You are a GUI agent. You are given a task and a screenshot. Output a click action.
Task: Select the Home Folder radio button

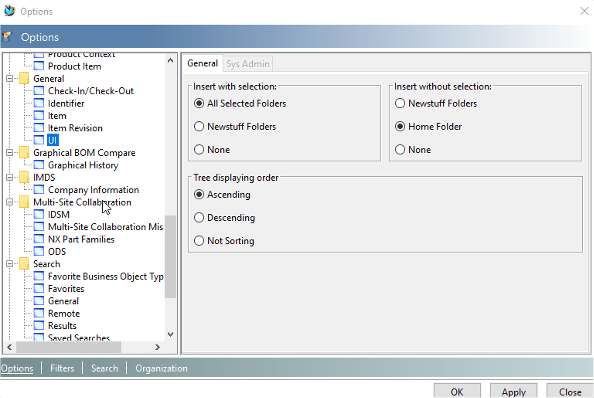[400, 126]
